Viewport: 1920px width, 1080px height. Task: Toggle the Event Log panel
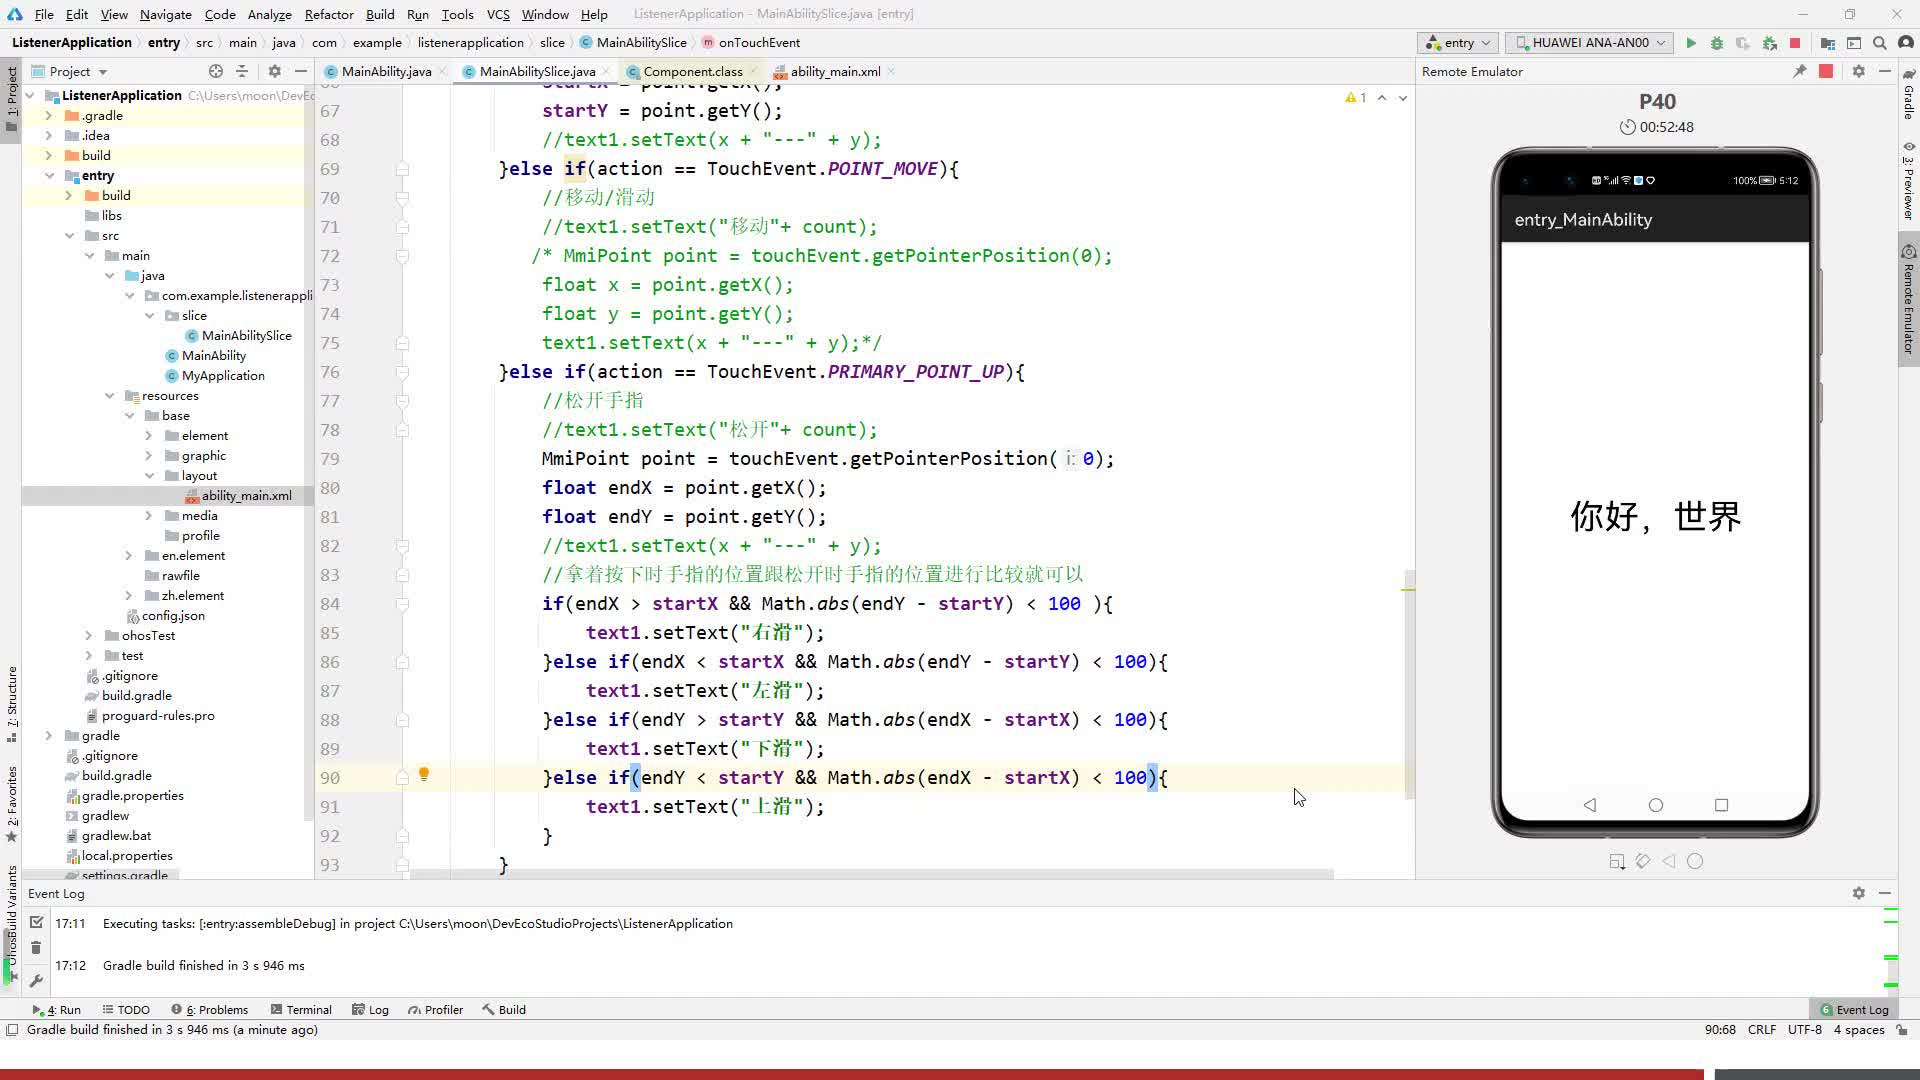pos(1855,1009)
